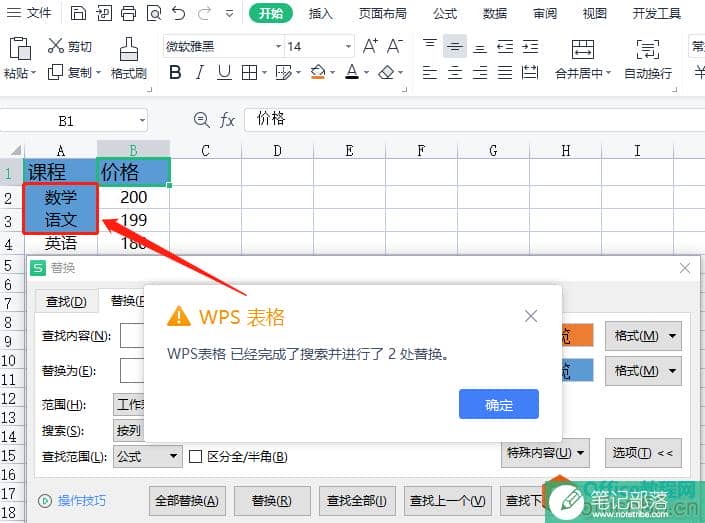Open the 开发工具 tab
This screenshot has width=705, height=523.
coord(657,13)
